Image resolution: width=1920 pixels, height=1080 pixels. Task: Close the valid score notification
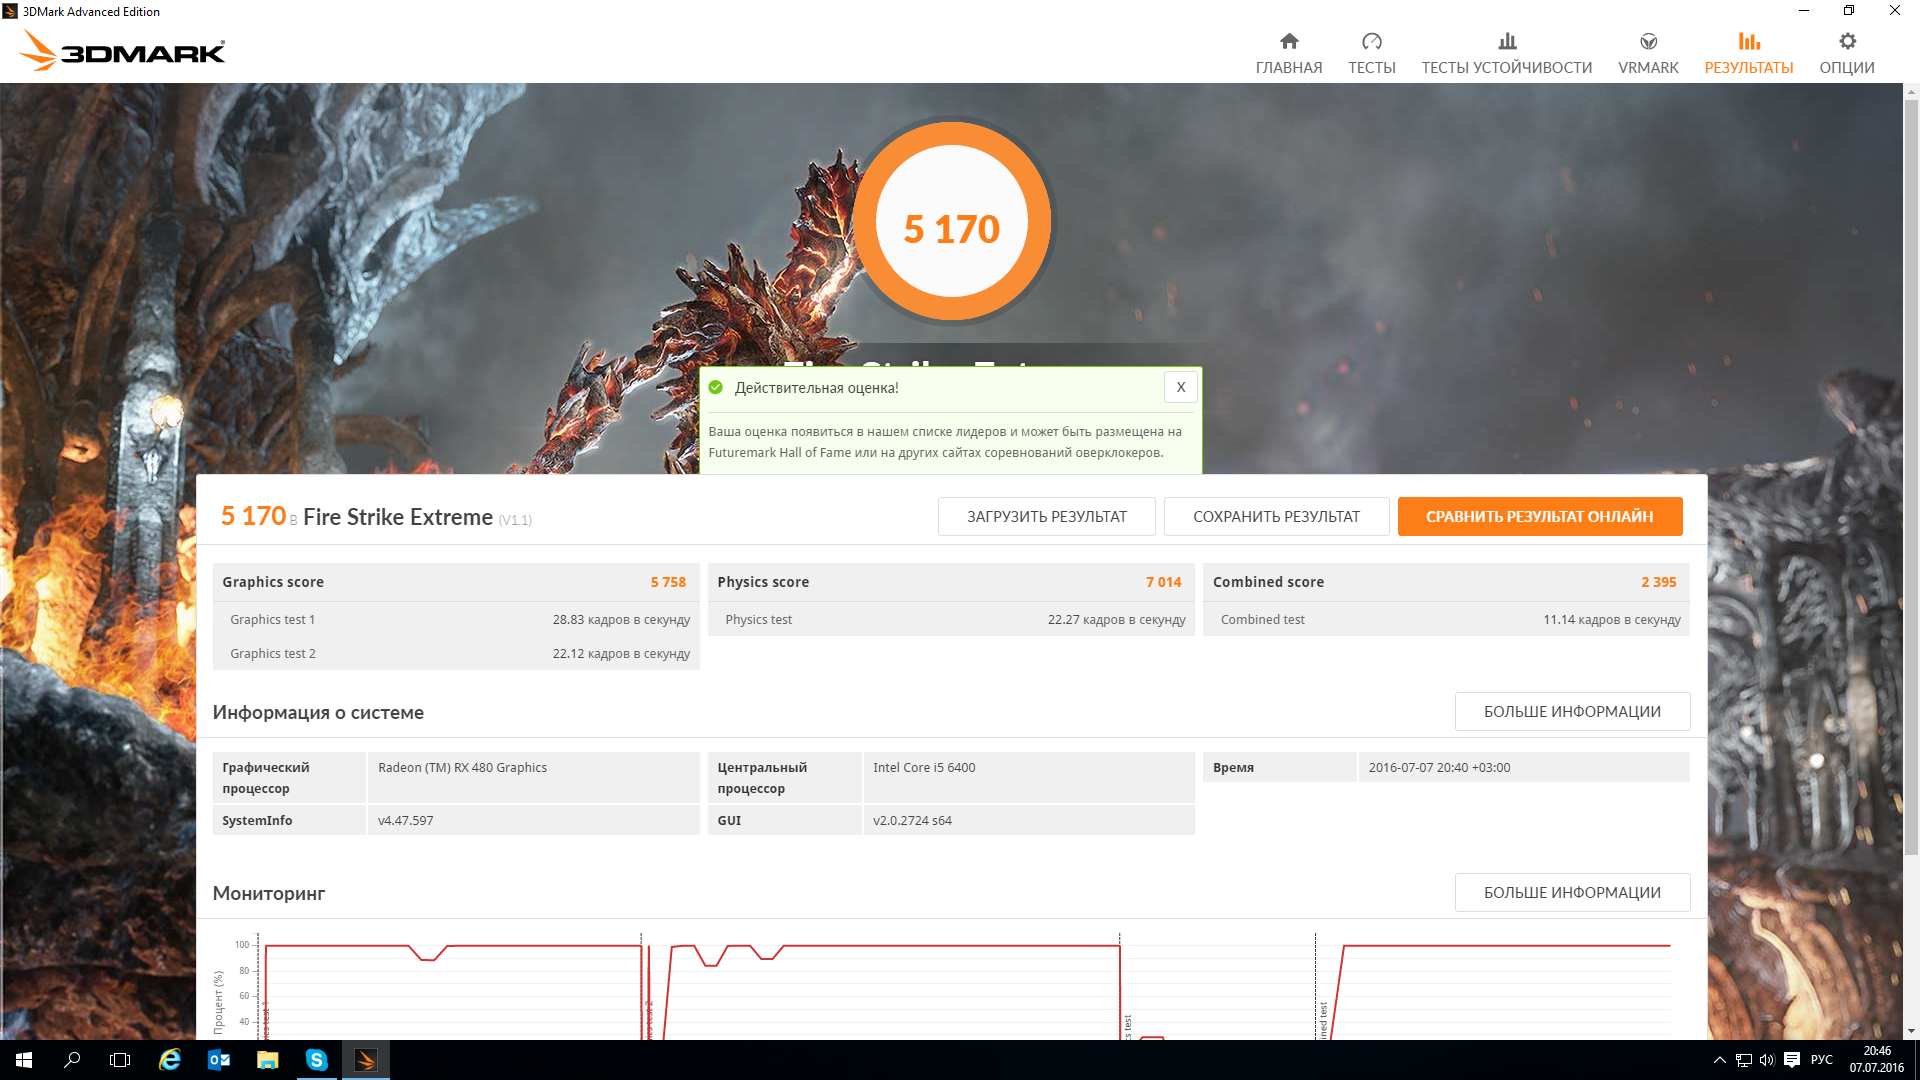point(1180,387)
